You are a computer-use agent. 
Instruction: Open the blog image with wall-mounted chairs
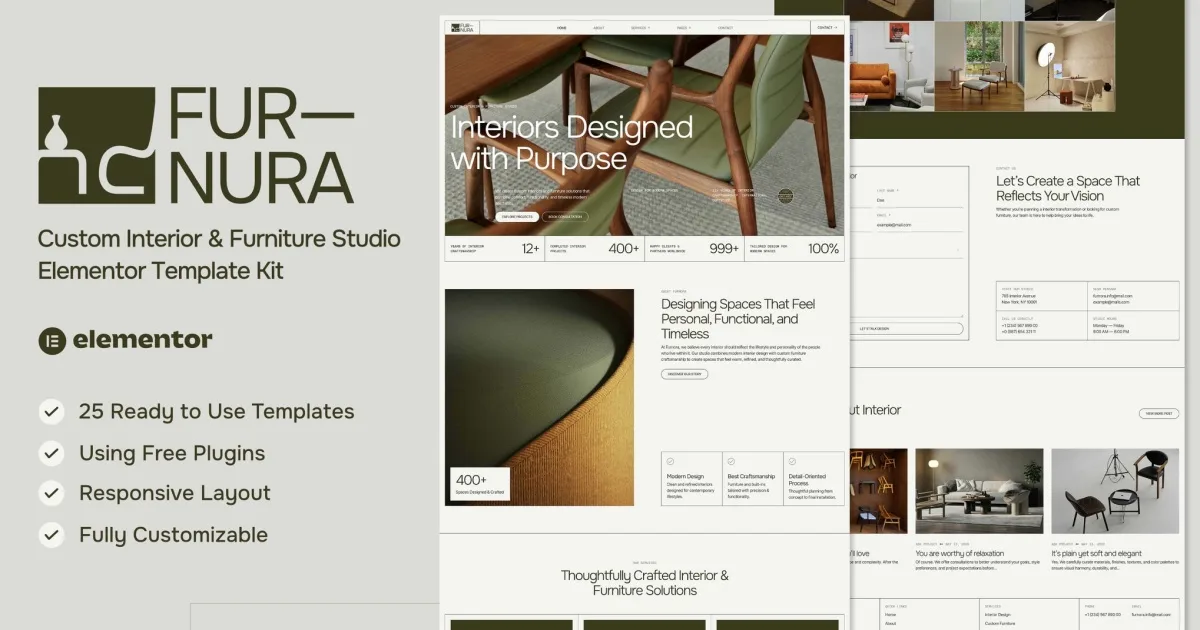878,491
